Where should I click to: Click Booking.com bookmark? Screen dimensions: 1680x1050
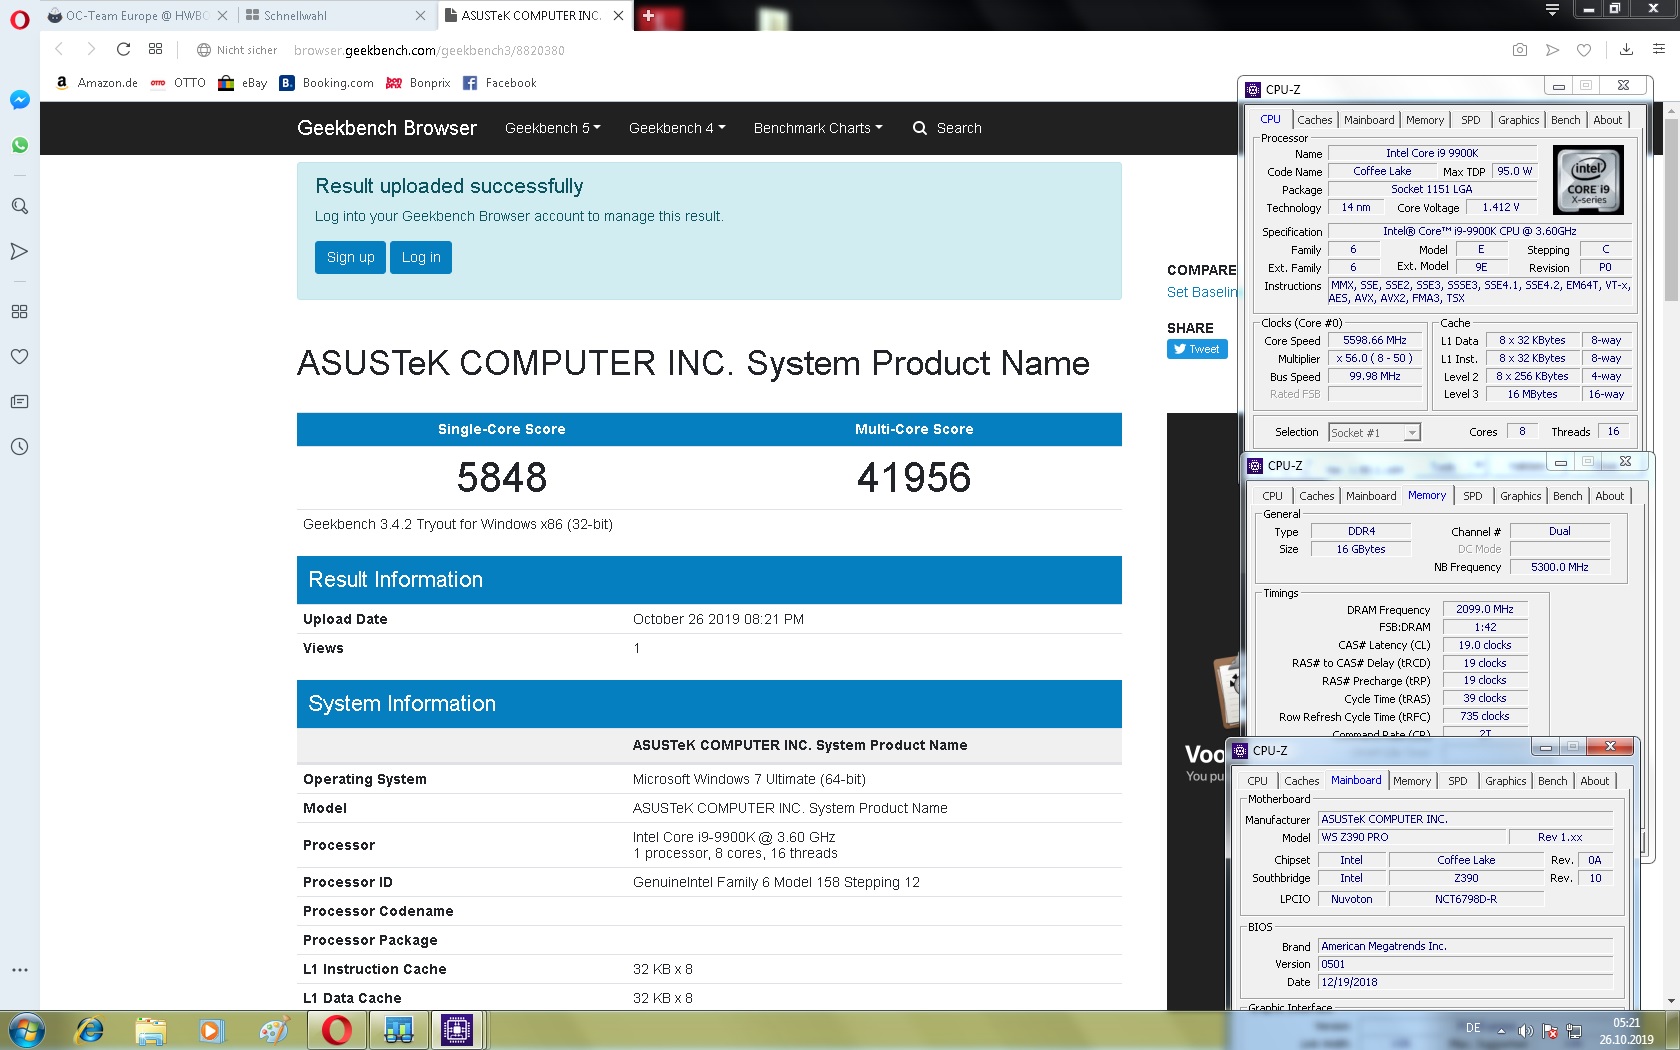tap(327, 83)
